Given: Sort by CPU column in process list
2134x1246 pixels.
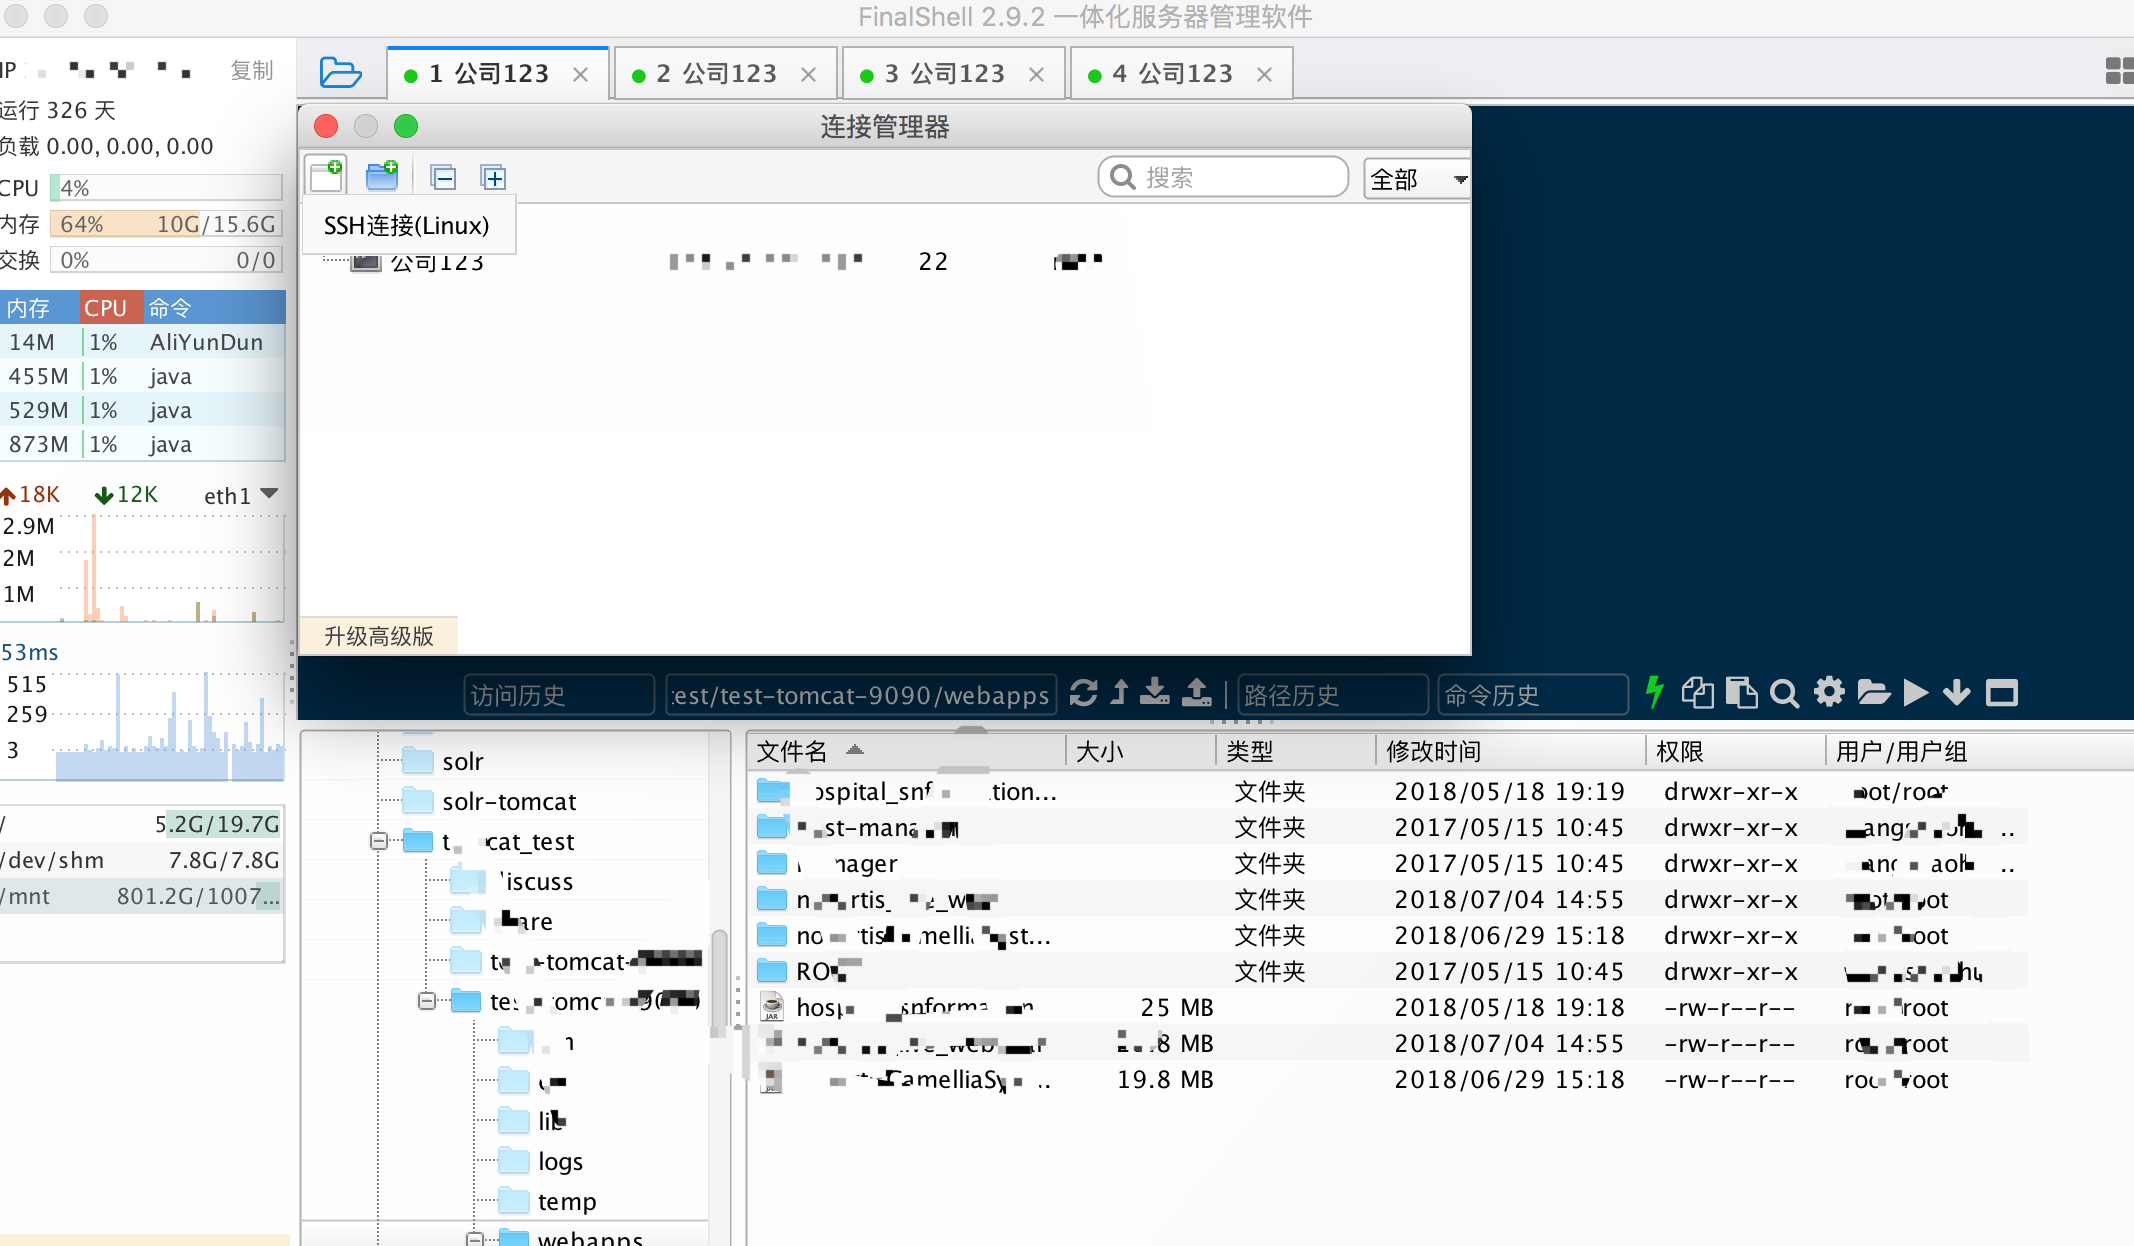Looking at the screenshot, I should tap(109, 308).
